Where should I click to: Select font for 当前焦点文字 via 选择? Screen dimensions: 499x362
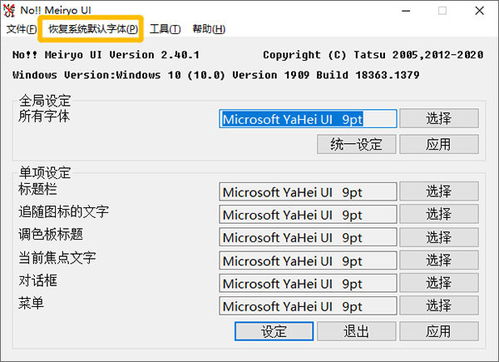[439, 260]
